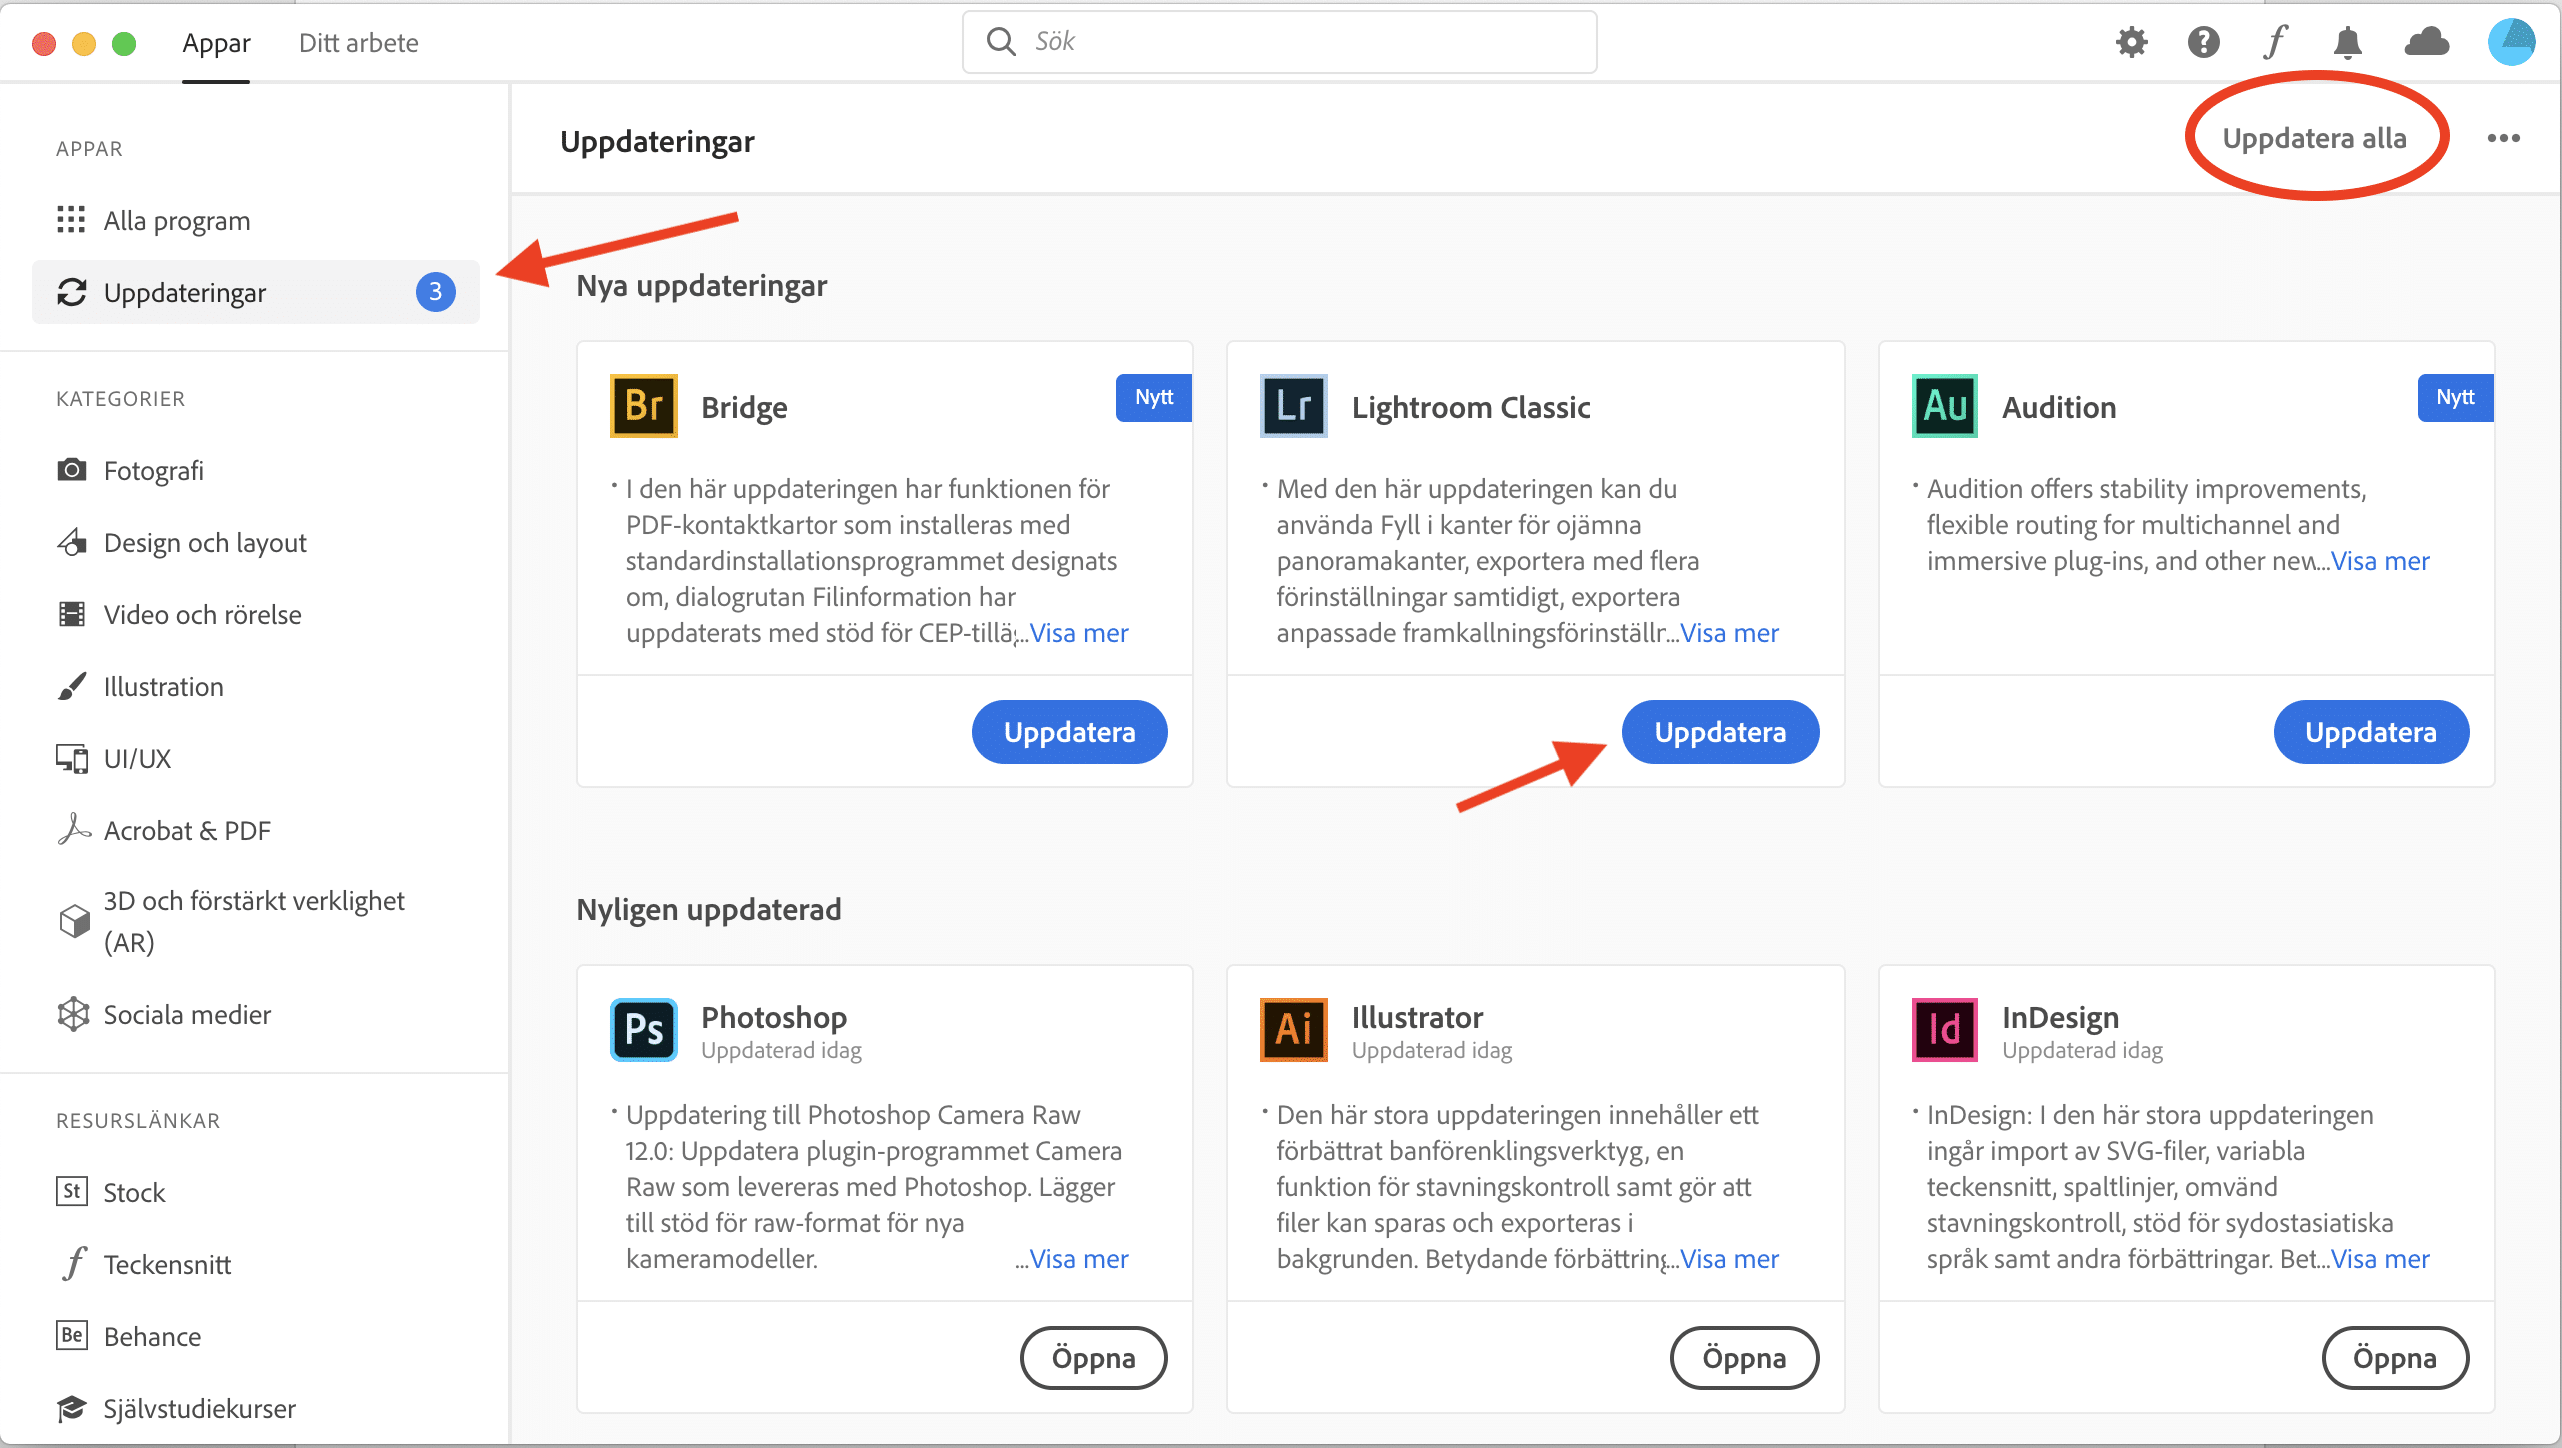
Task: Update Audition with Uppdatera button
Action: 2371,732
